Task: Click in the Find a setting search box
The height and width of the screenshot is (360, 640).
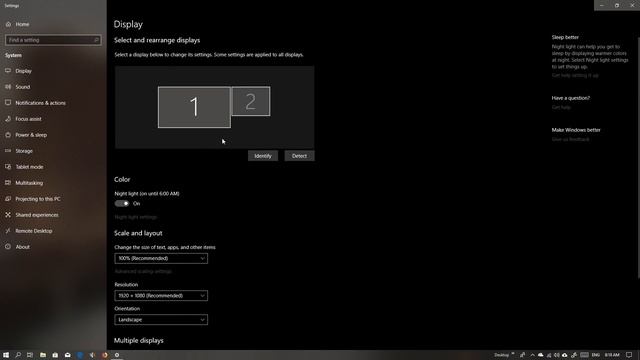Action: [53, 40]
